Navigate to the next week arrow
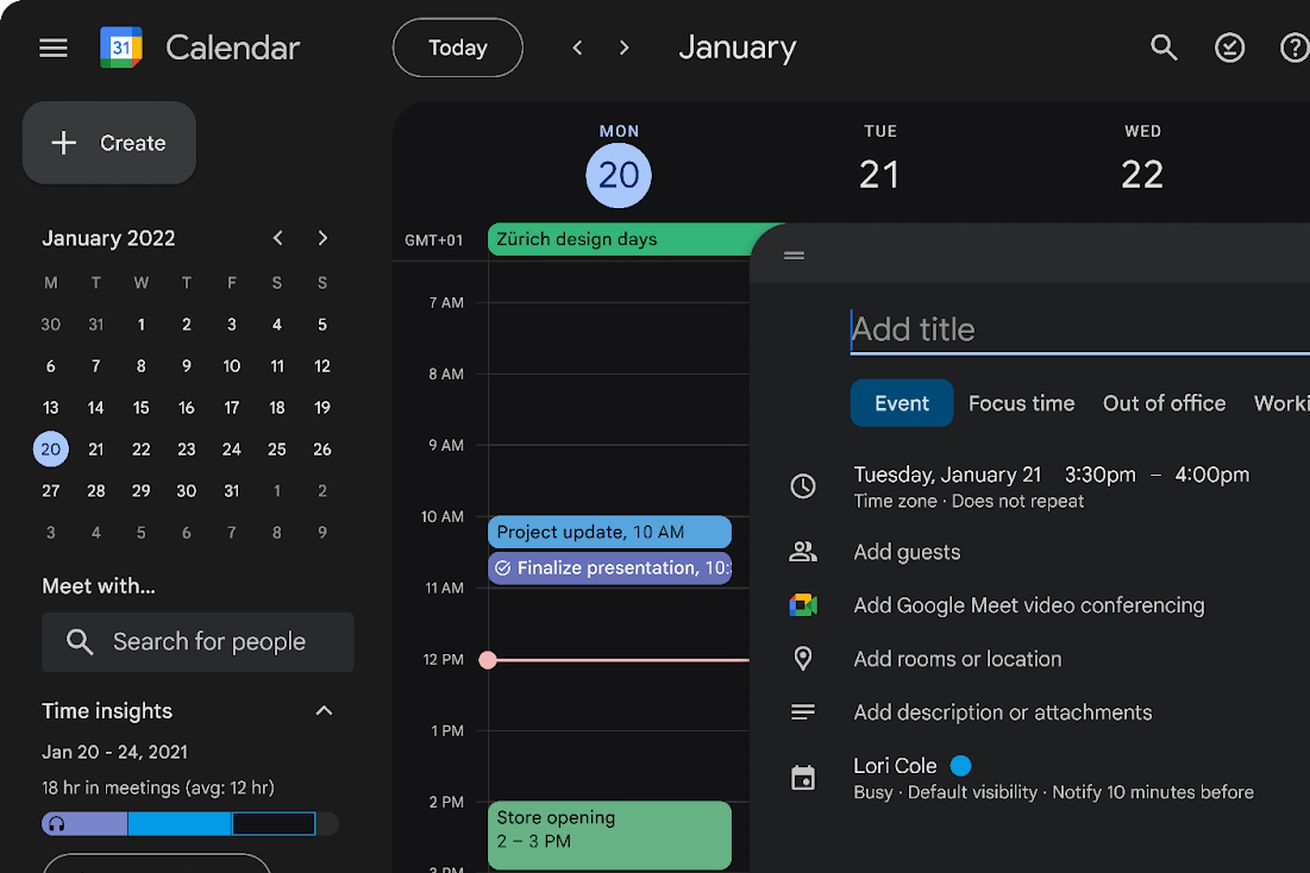Image resolution: width=1310 pixels, height=873 pixels. (x=624, y=48)
